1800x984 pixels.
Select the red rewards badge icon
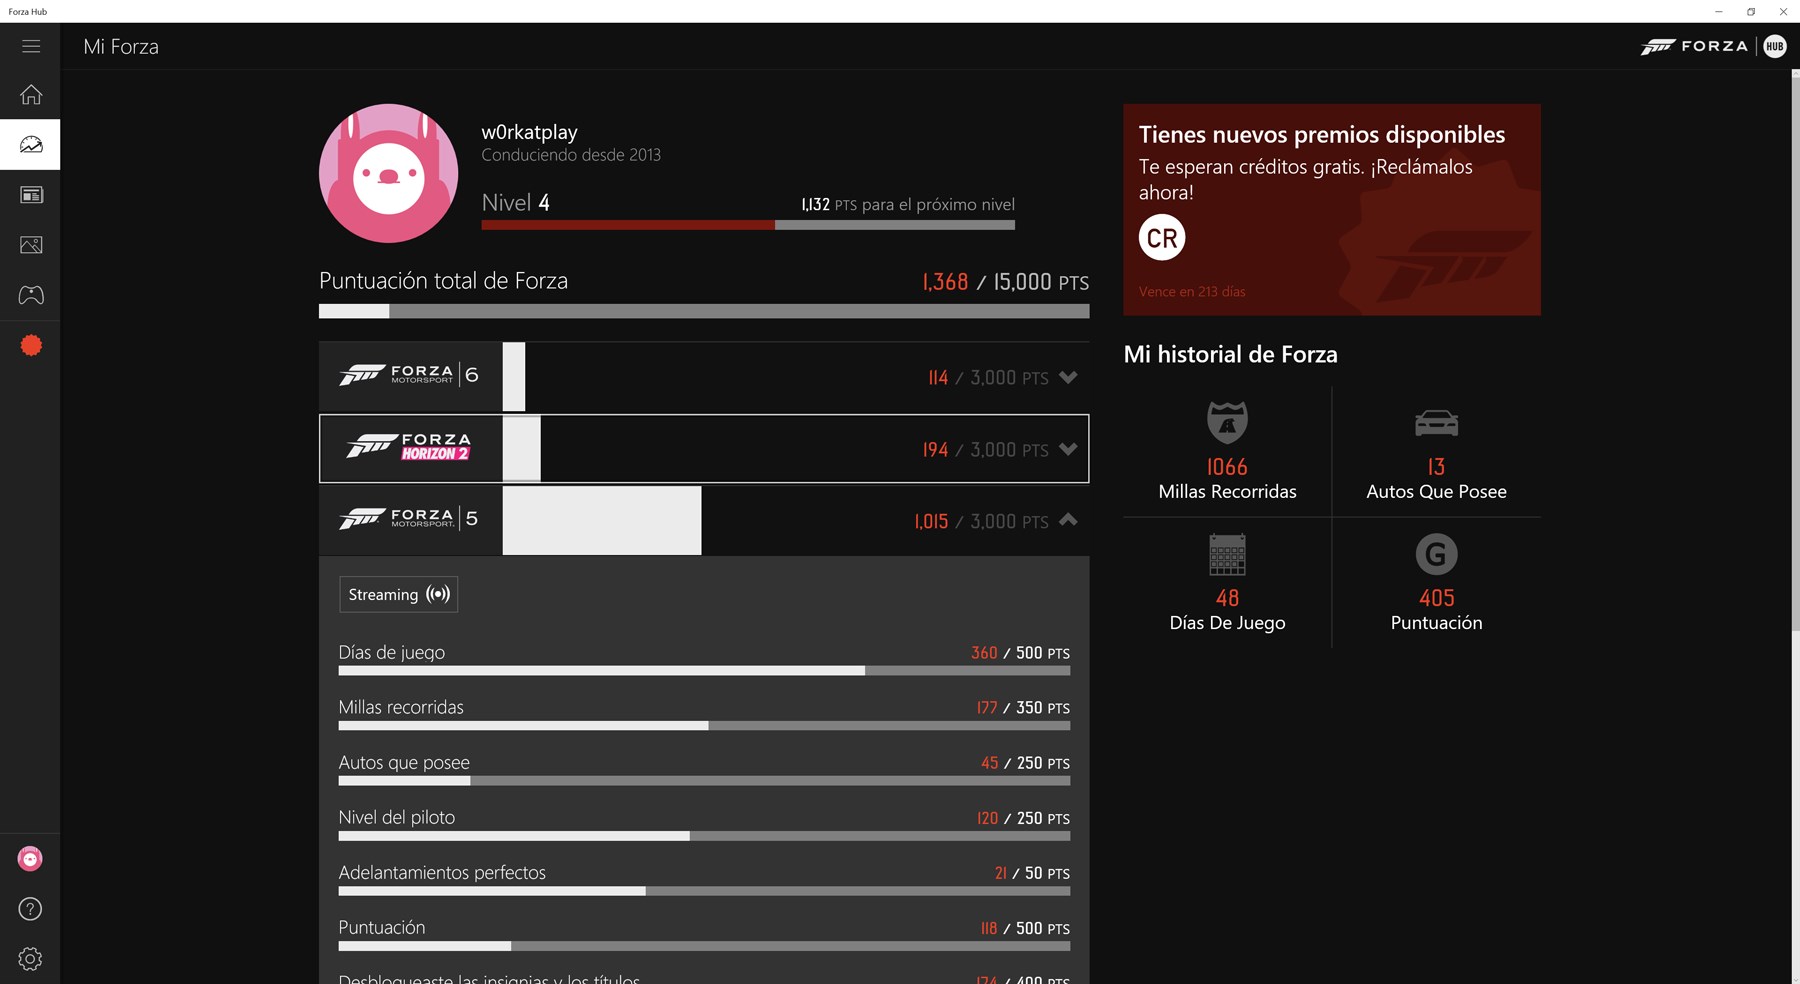tap(31, 344)
